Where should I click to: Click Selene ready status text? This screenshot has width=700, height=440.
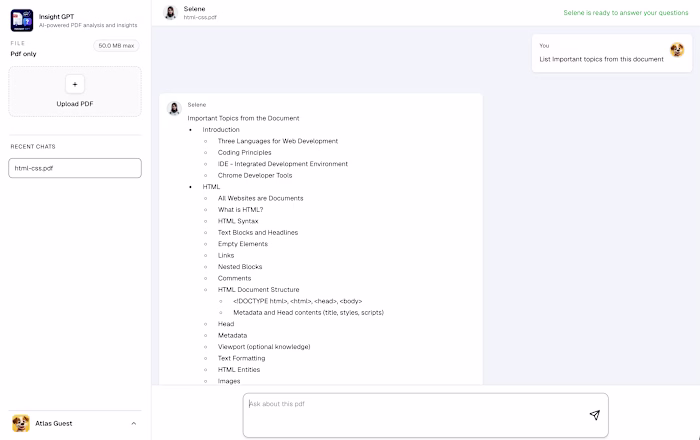625,12
